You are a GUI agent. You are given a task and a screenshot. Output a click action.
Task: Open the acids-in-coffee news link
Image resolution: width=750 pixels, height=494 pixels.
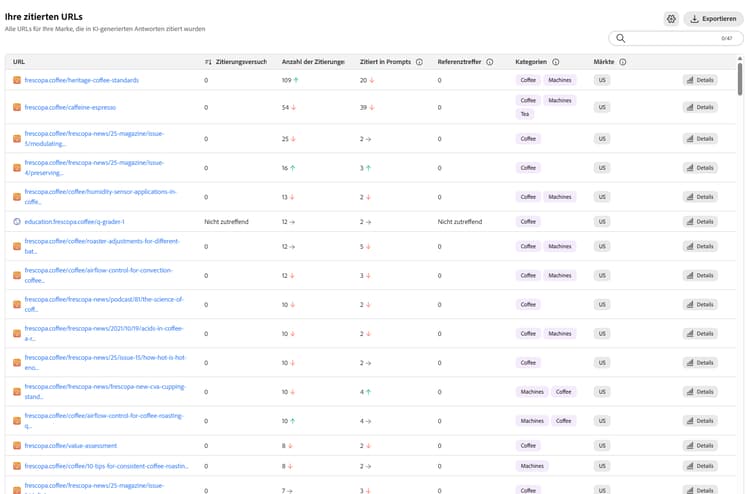104,334
